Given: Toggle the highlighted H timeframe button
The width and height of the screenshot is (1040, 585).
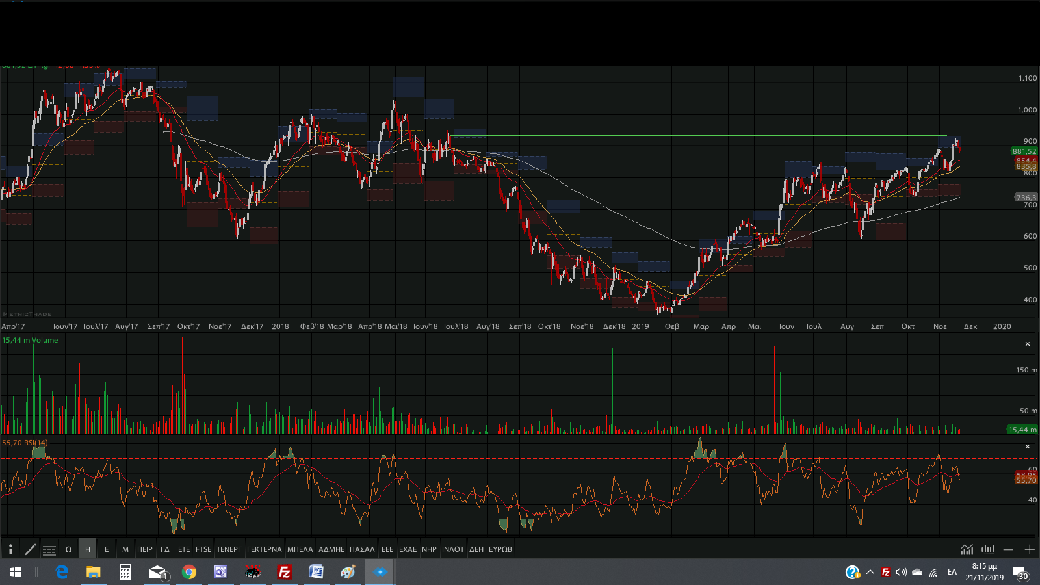Looking at the screenshot, I should (x=88, y=549).
